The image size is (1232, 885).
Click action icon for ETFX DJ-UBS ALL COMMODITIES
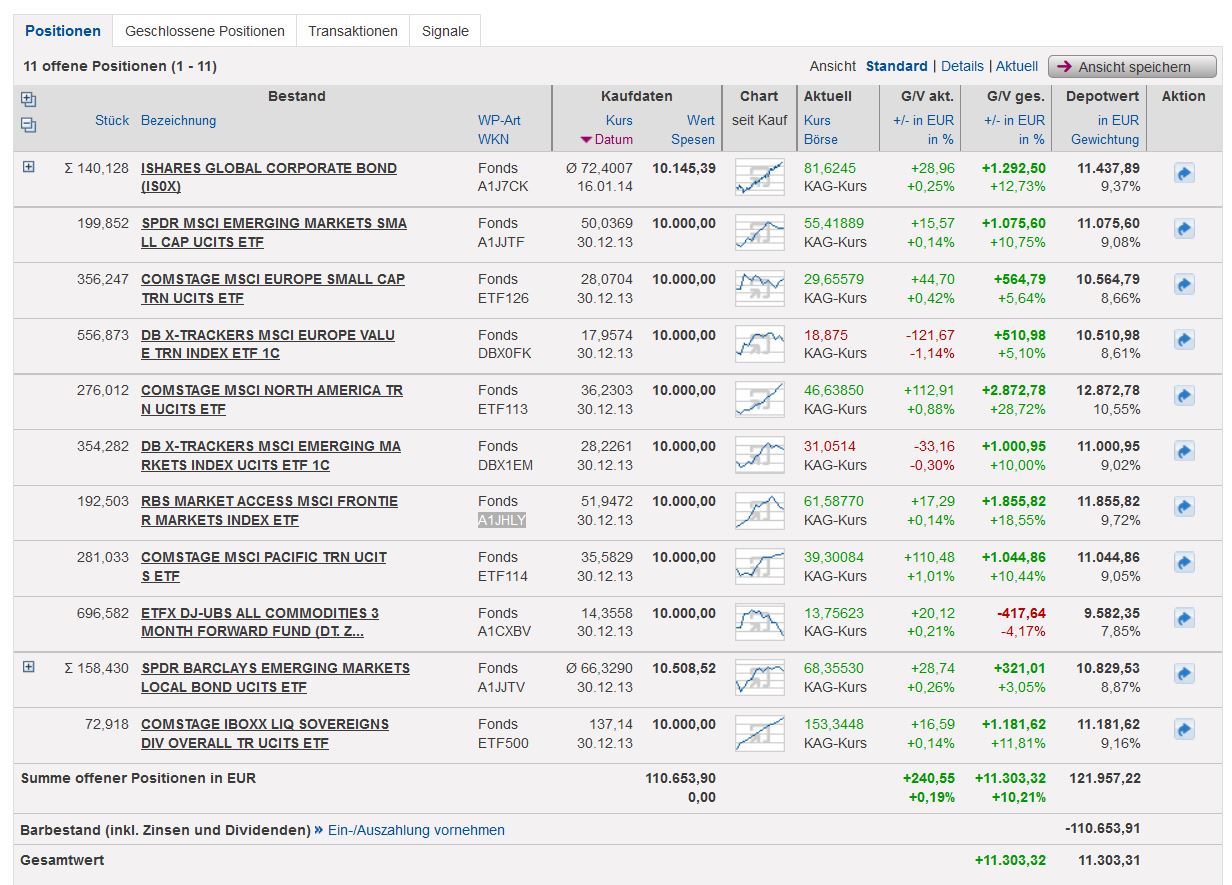point(1184,619)
